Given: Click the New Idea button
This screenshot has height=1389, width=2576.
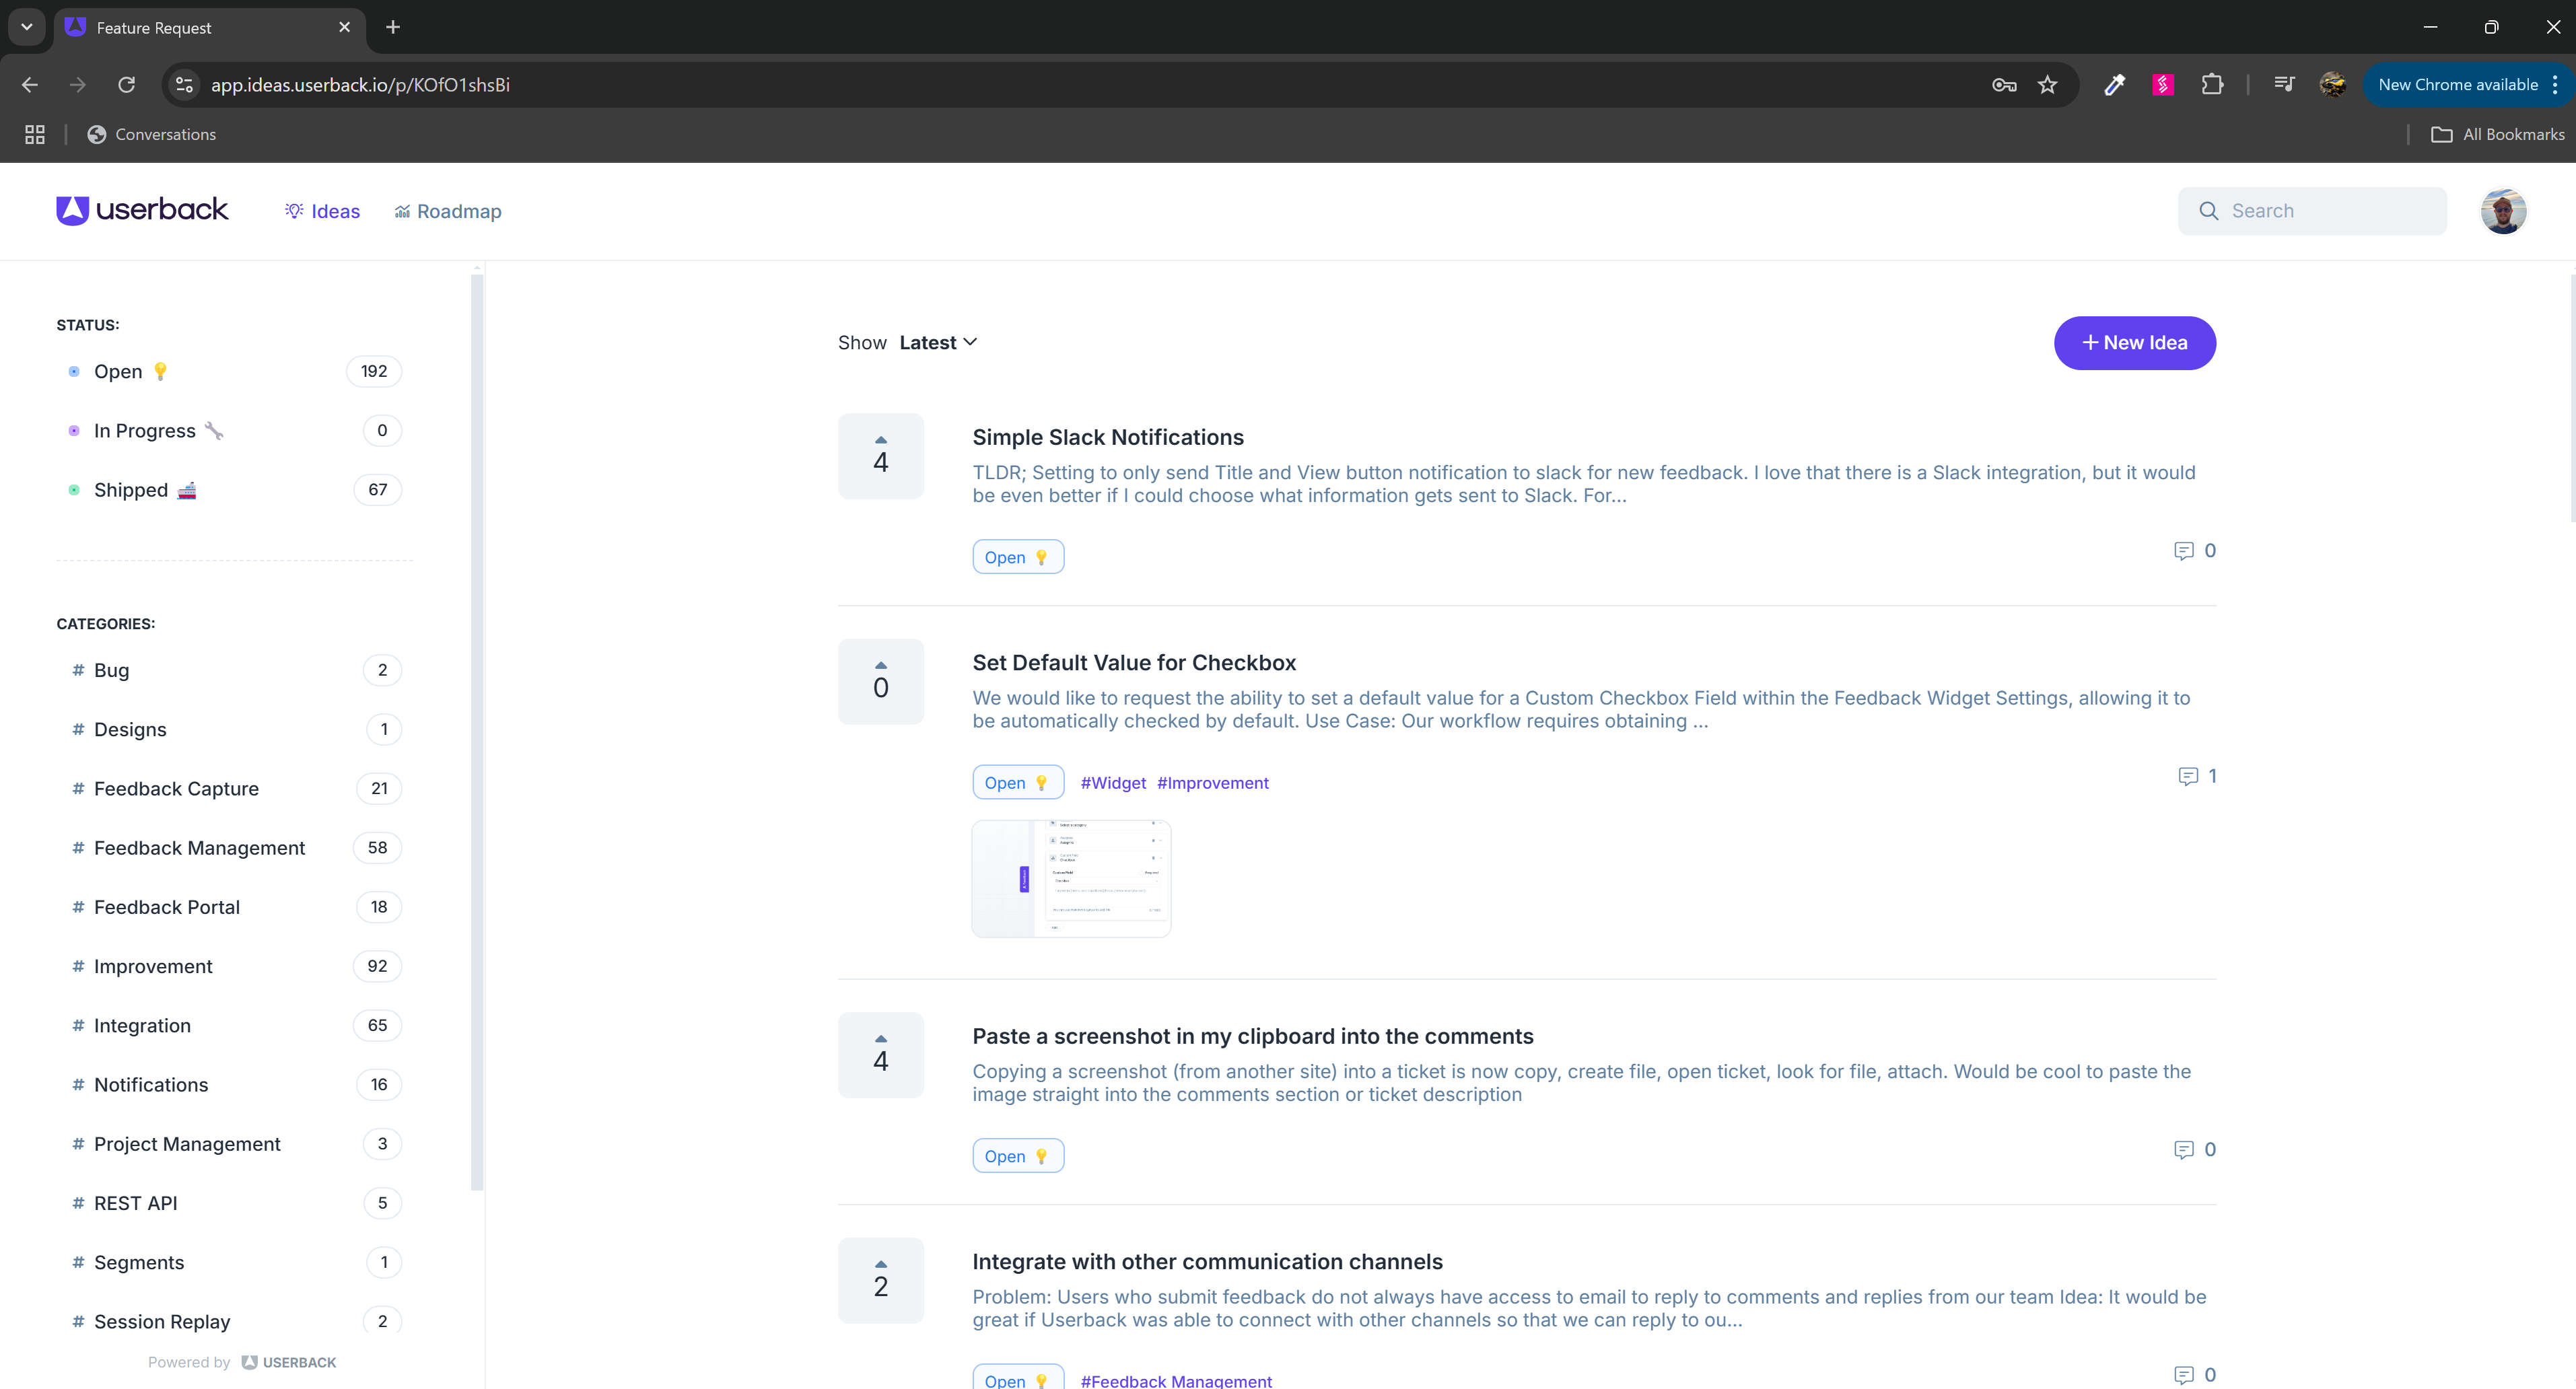Looking at the screenshot, I should pos(2134,343).
